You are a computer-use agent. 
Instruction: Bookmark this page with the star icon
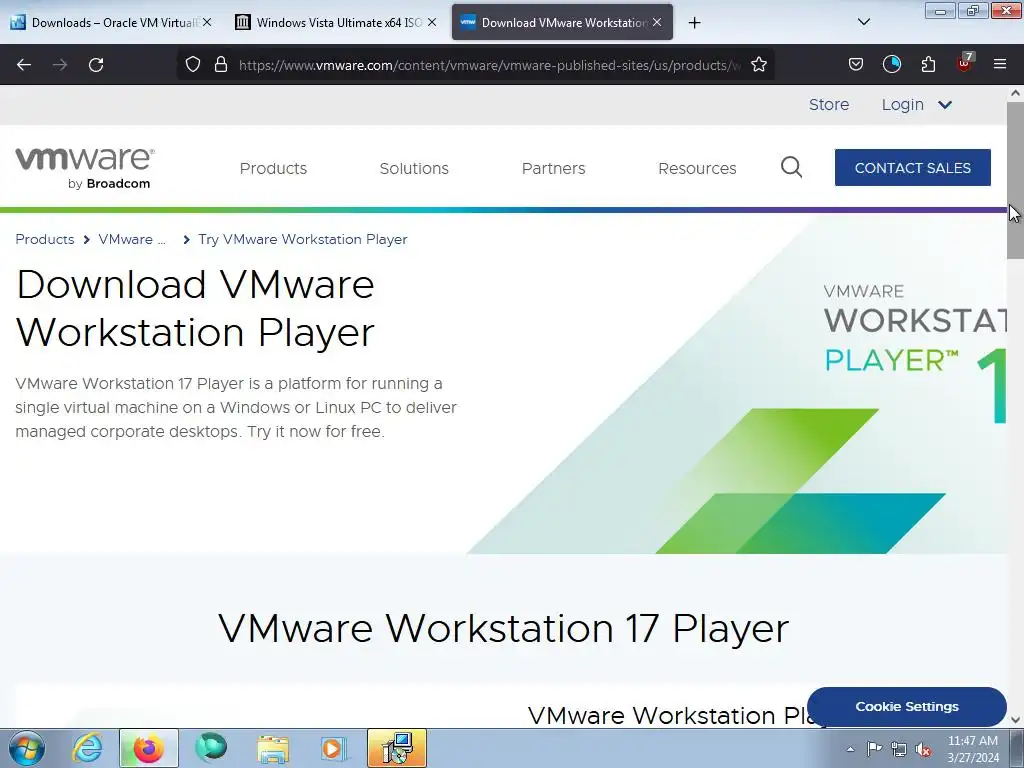point(758,65)
